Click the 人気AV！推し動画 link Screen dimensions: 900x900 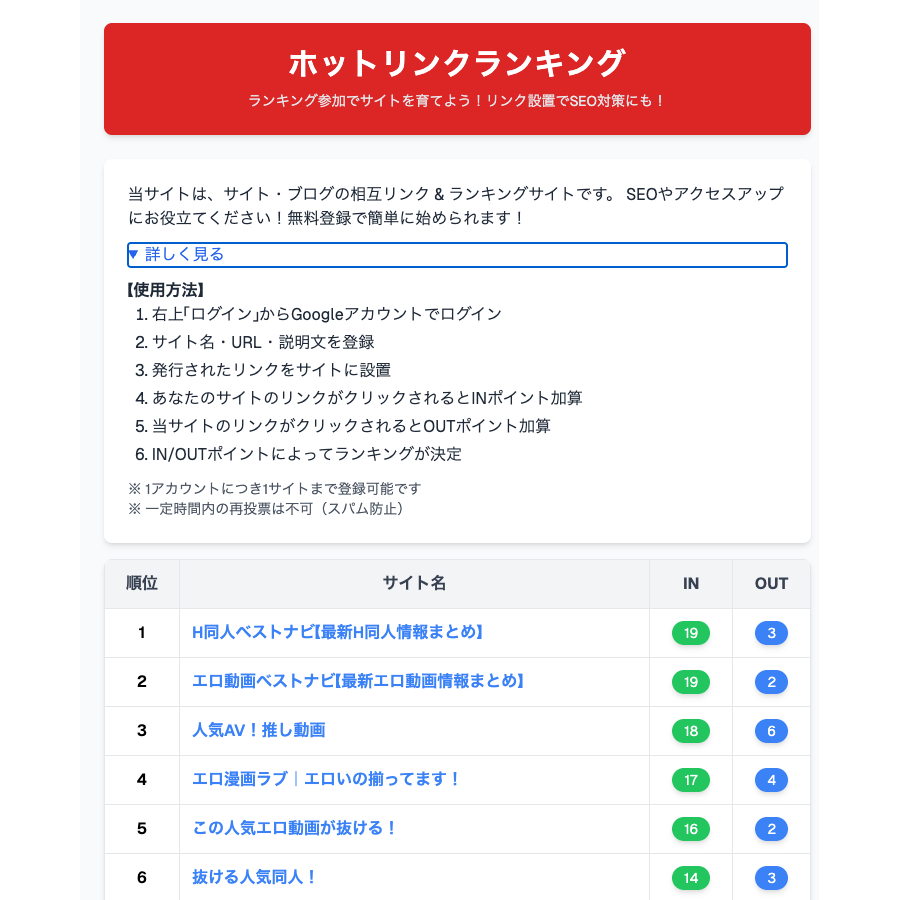tap(259, 731)
